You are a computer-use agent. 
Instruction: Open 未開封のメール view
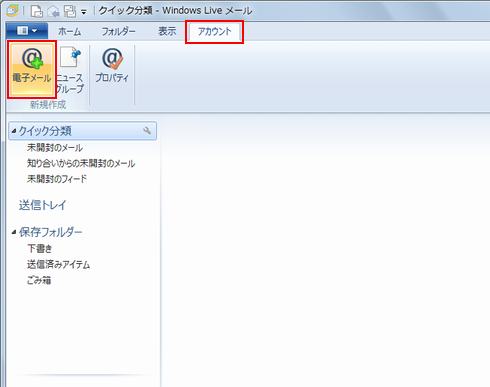click(x=55, y=147)
